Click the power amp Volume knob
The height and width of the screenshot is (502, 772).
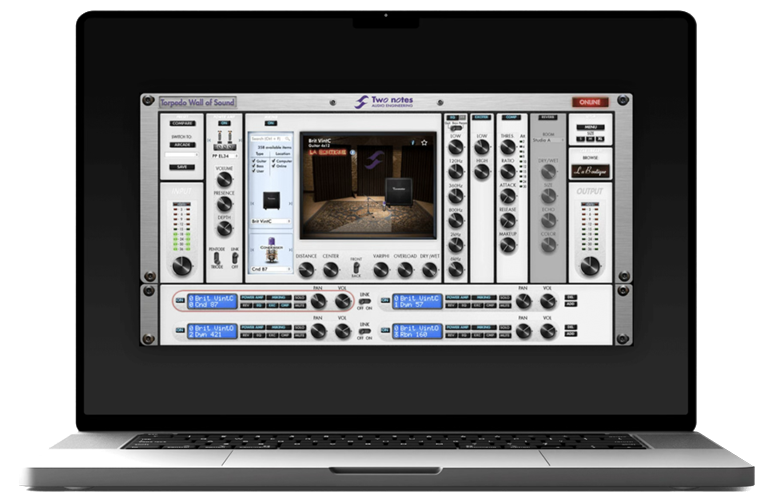(x=225, y=180)
